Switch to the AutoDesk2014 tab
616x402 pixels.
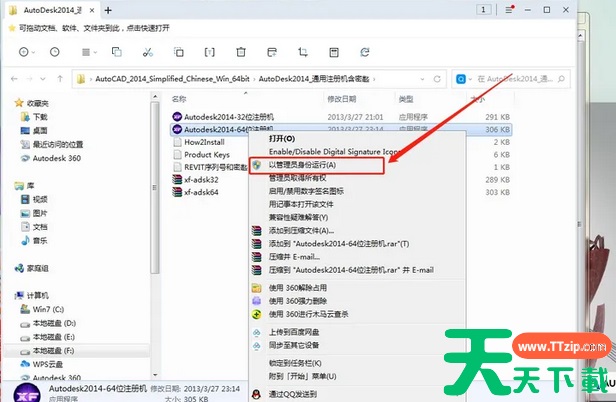point(52,10)
